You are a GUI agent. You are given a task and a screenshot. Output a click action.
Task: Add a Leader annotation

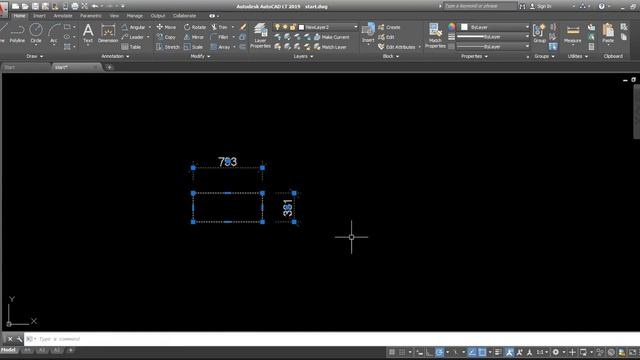click(133, 37)
